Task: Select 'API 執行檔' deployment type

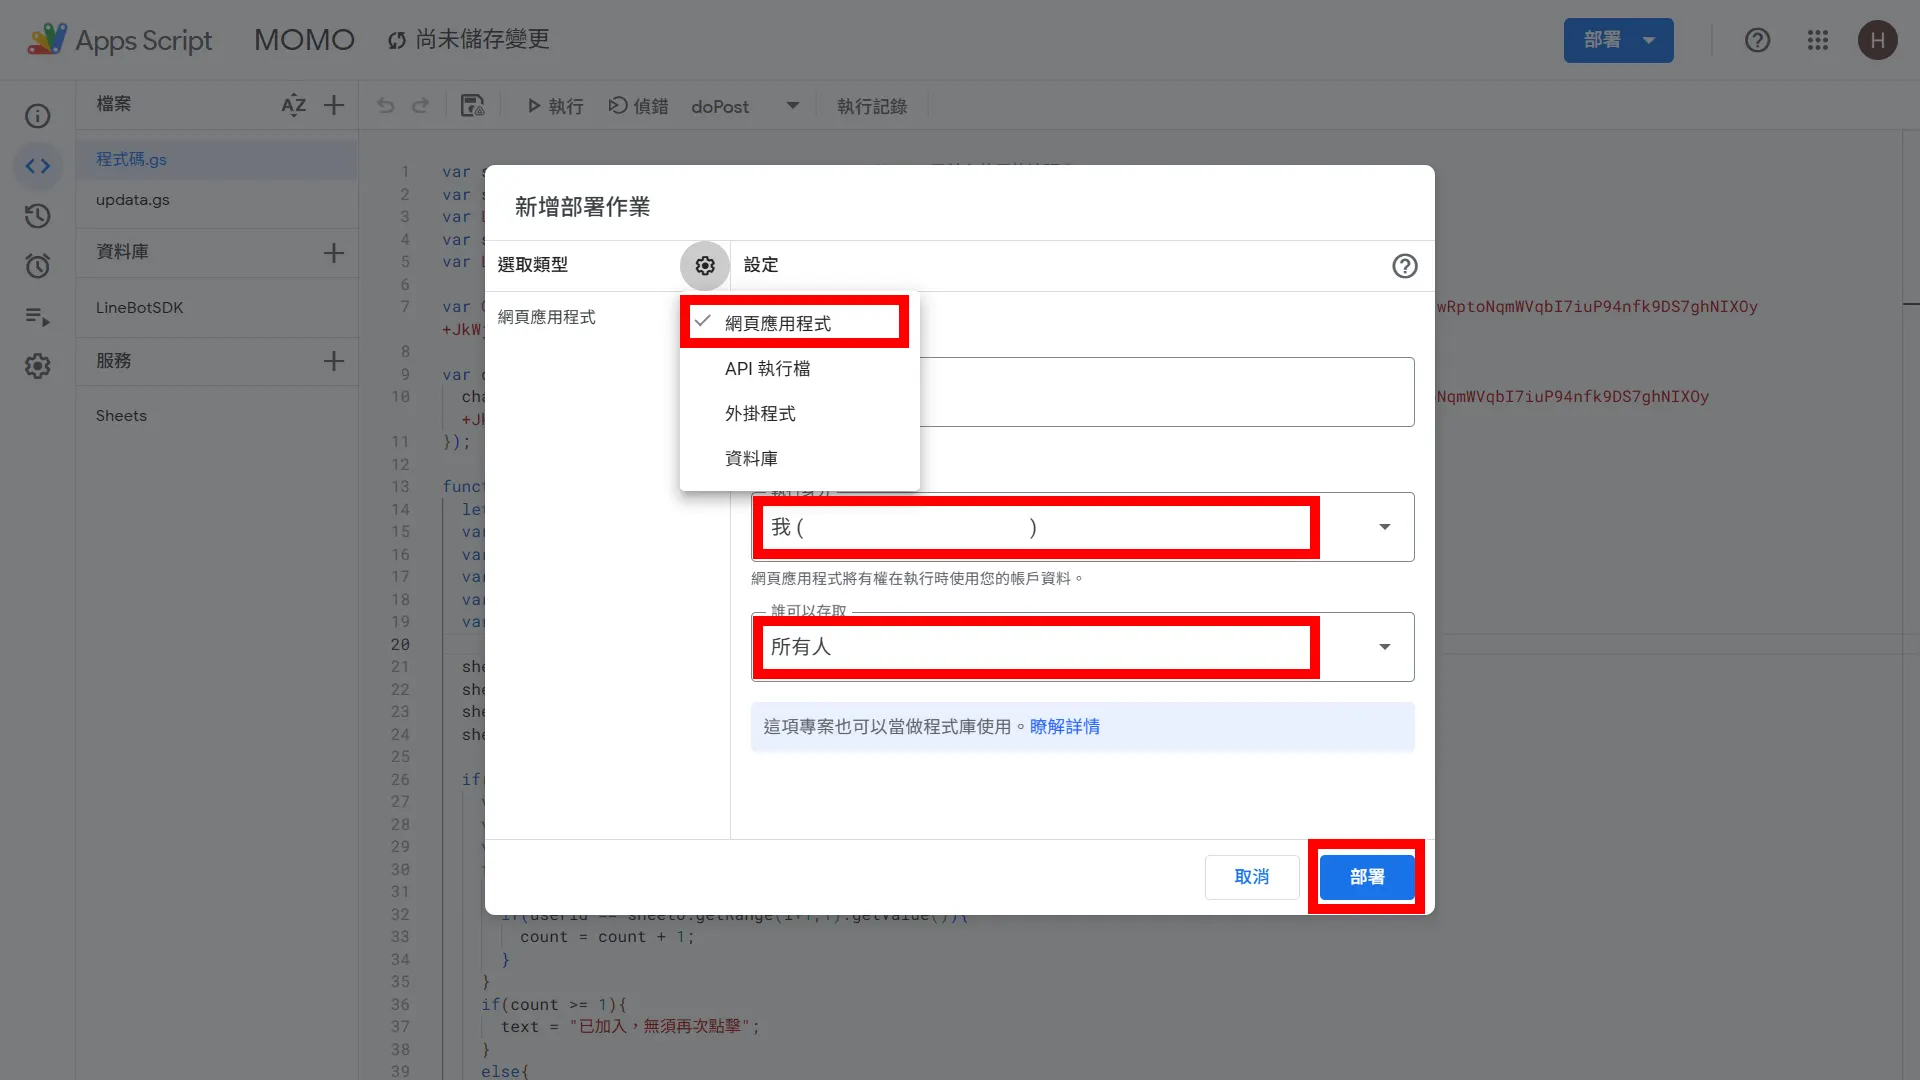Action: point(768,368)
